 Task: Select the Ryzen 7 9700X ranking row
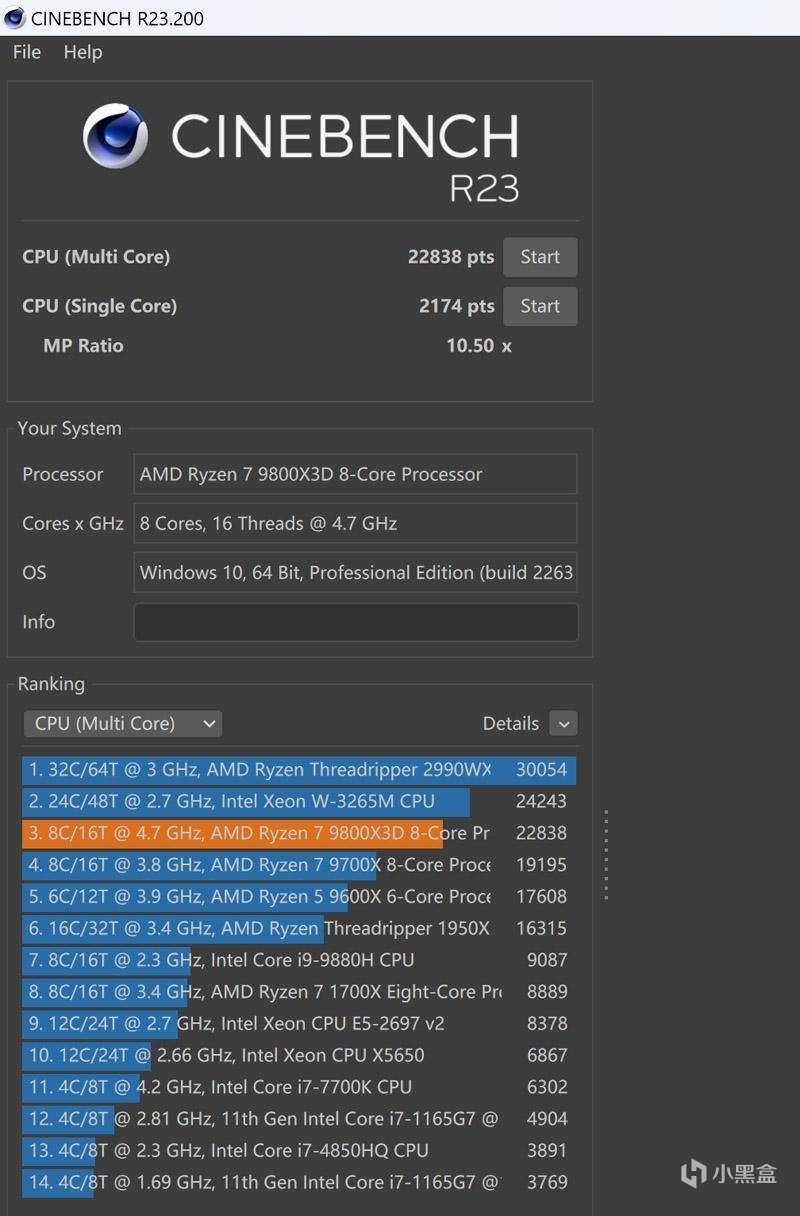pyautogui.click(x=298, y=865)
